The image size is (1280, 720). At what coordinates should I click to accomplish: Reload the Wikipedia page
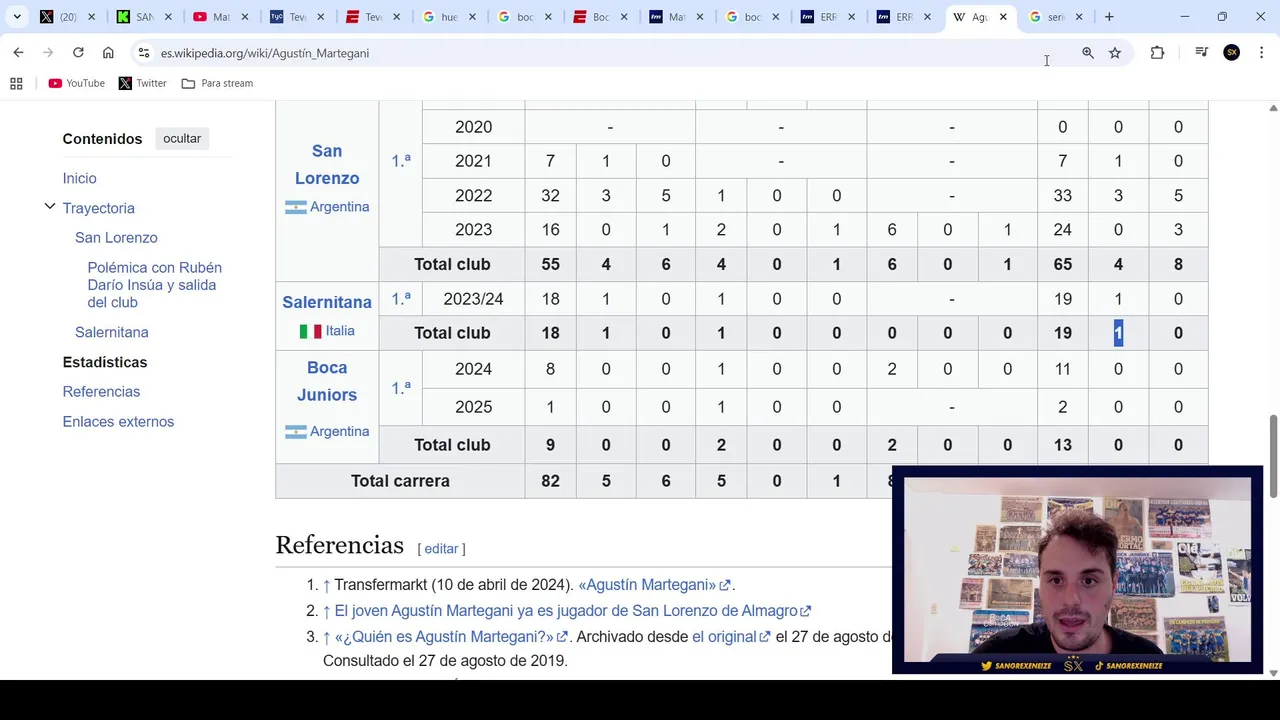[x=78, y=53]
